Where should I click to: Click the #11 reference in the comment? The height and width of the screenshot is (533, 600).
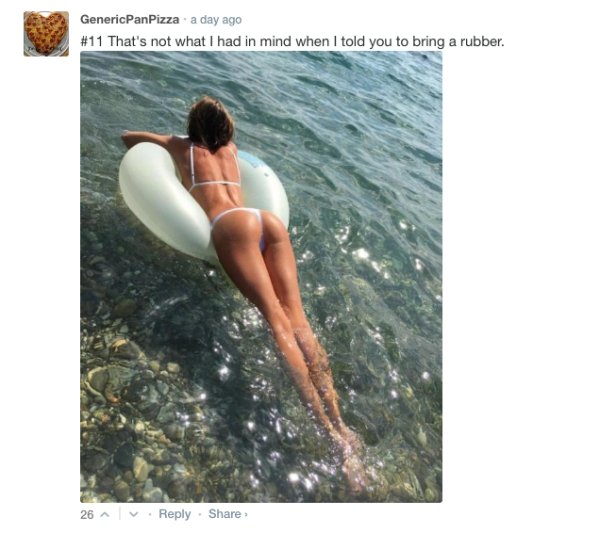point(91,41)
